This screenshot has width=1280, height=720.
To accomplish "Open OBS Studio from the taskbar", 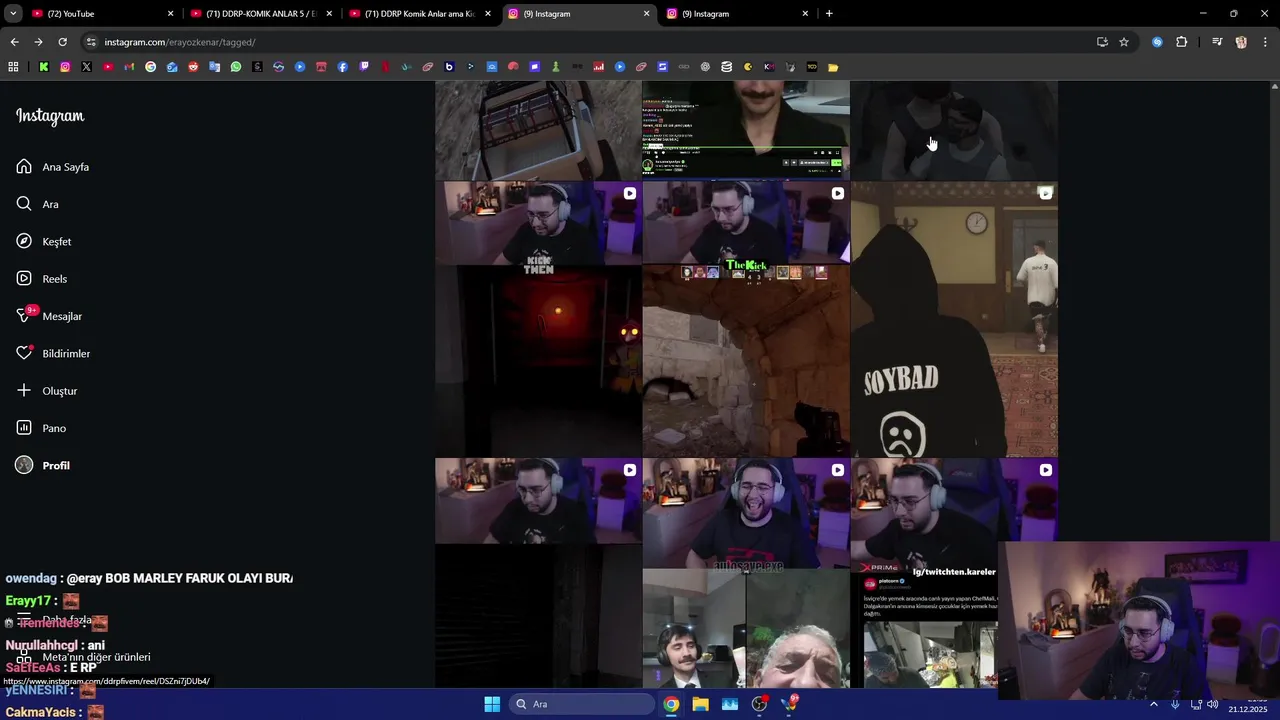I will [x=760, y=704].
